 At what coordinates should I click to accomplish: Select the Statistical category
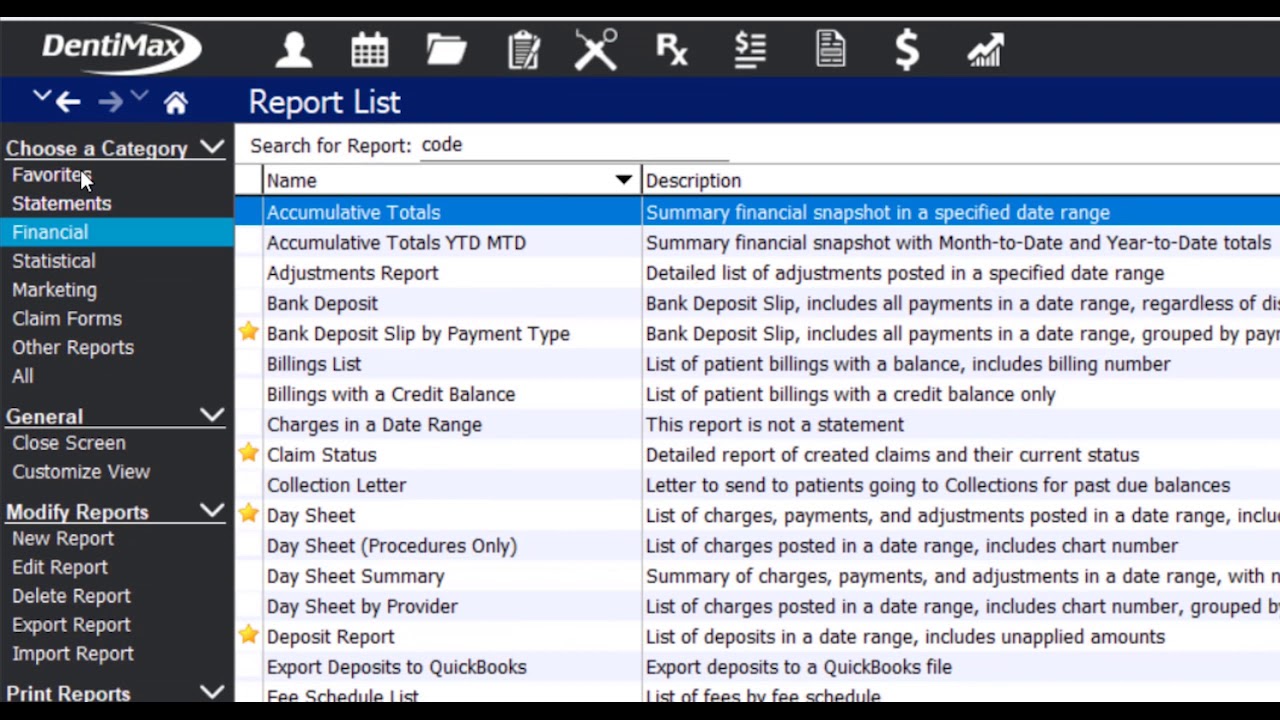click(54, 261)
